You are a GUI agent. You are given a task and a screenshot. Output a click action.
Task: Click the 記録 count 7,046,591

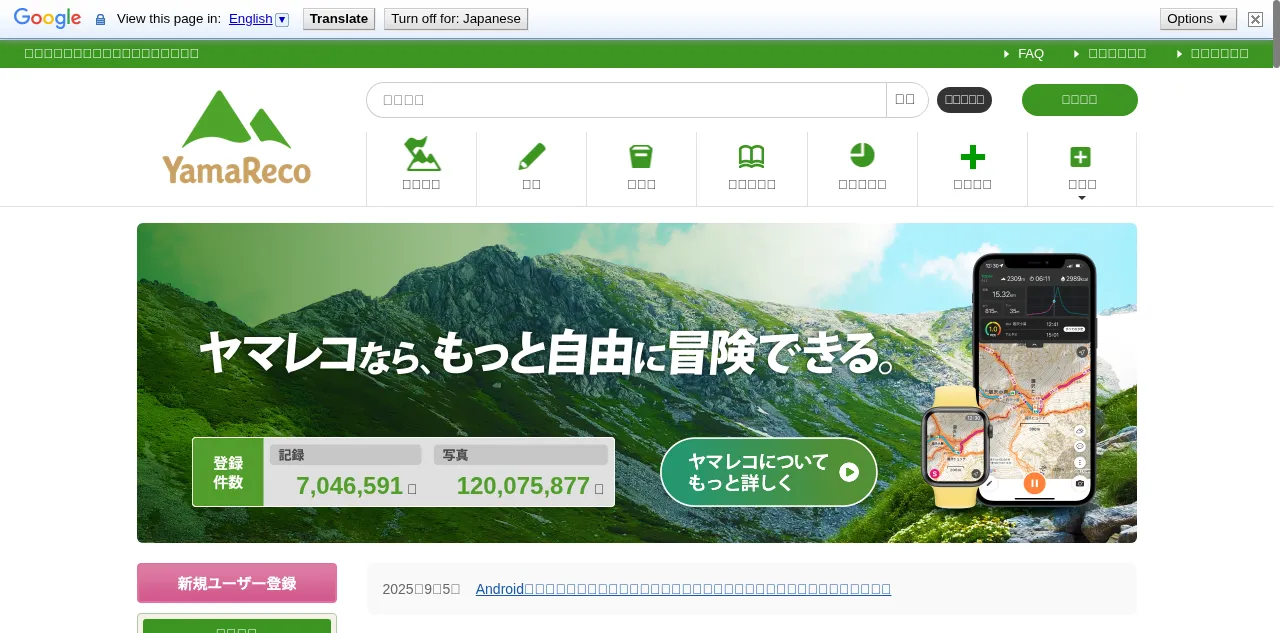click(x=350, y=486)
